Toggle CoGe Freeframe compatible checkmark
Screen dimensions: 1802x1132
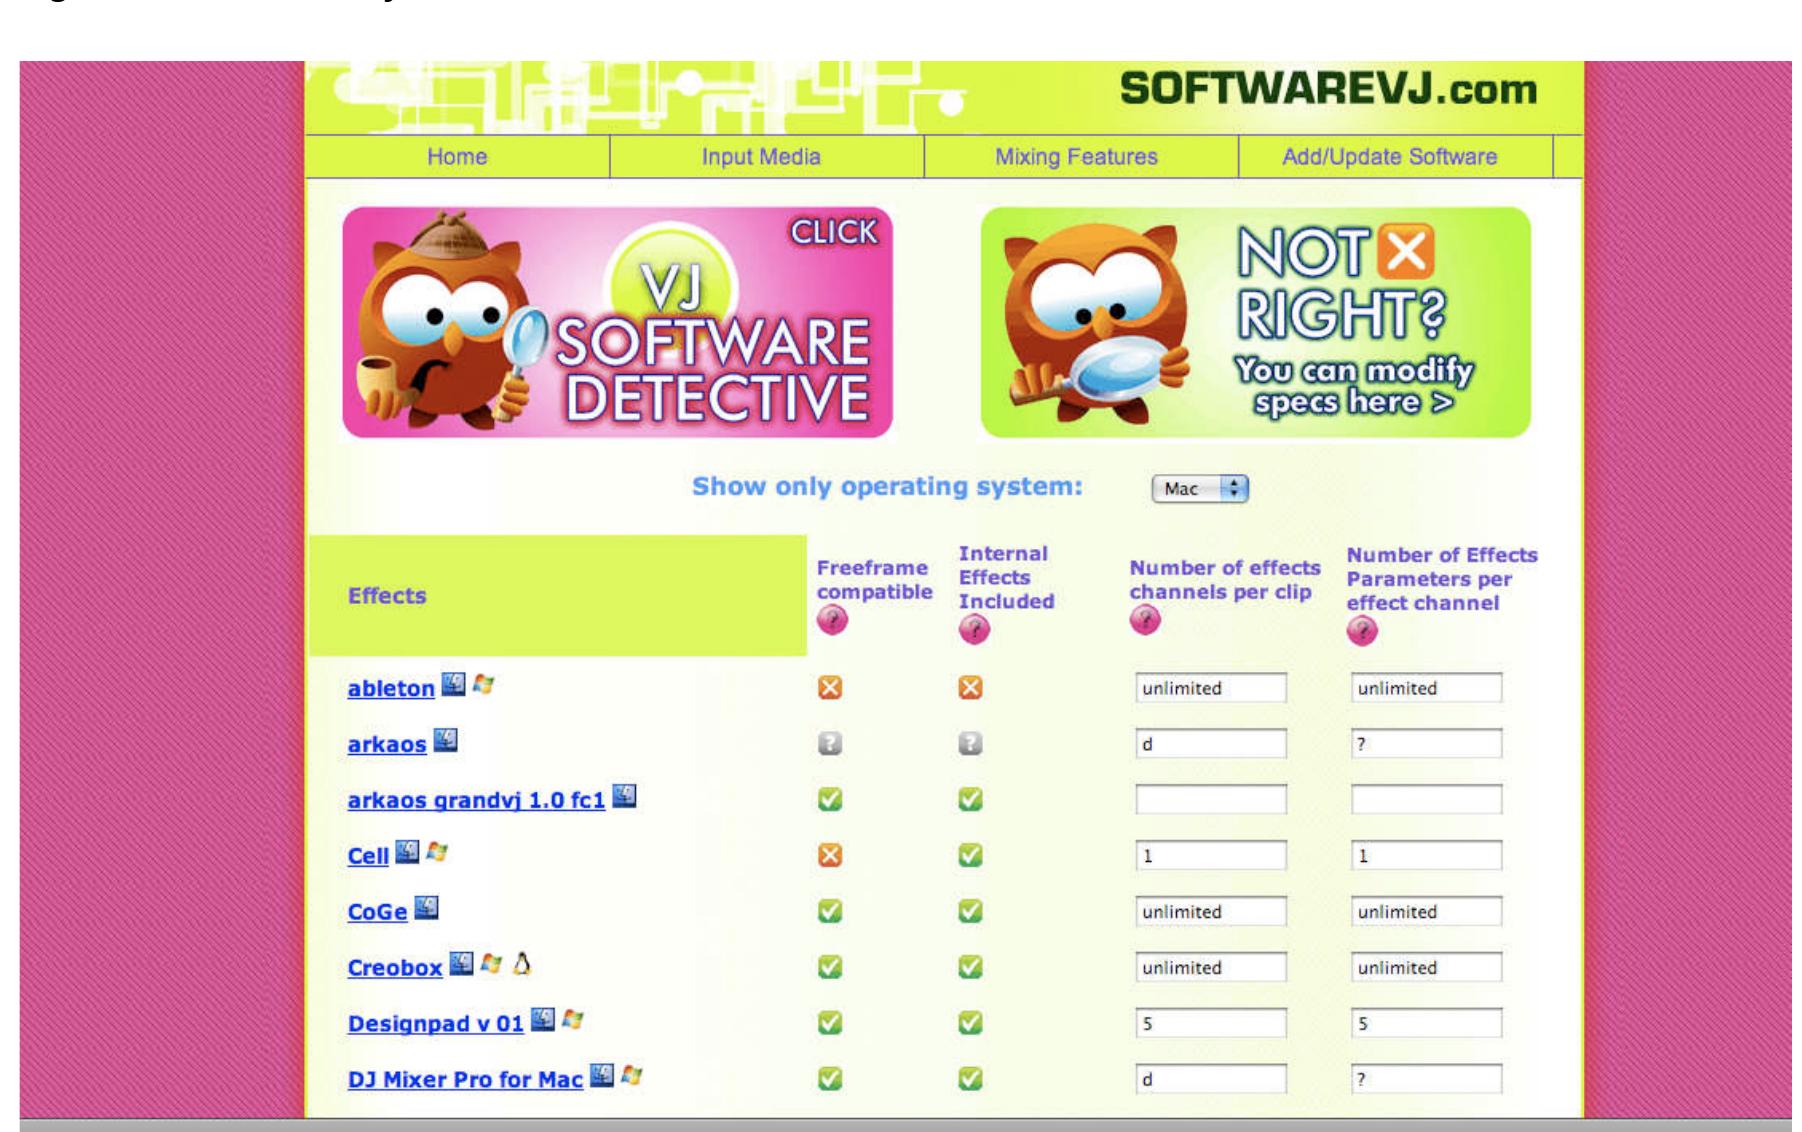[830, 912]
